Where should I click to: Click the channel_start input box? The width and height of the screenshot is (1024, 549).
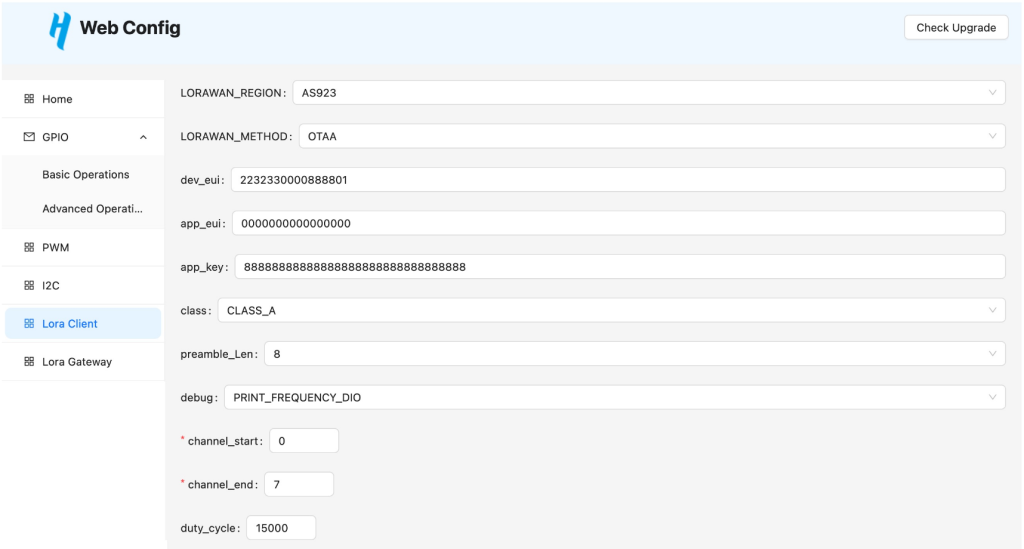(304, 441)
